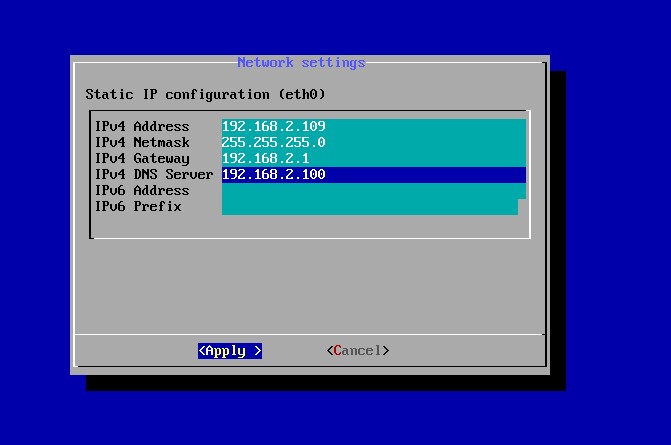The height and width of the screenshot is (445, 671).
Task: Click the highlighted IPv4 DNS Server field
Action: (x=372, y=175)
